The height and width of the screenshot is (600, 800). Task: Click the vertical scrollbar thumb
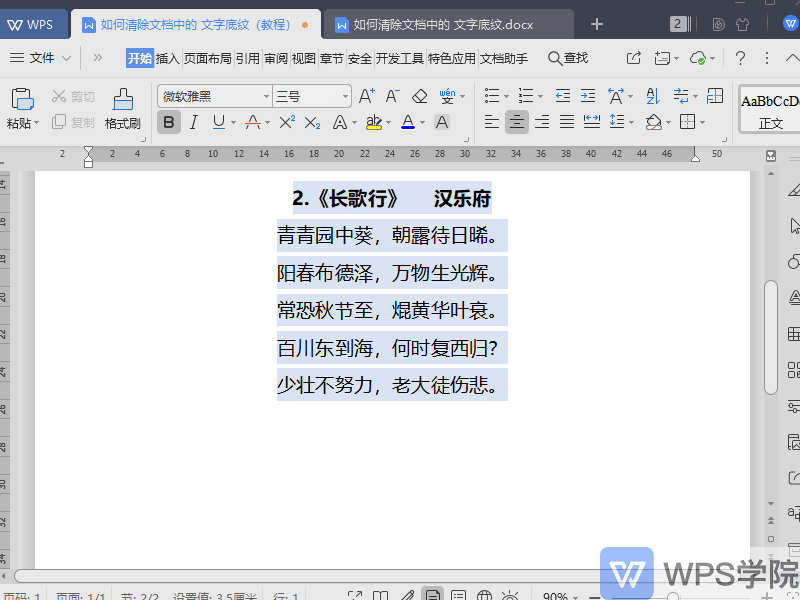[x=770, y=337]
